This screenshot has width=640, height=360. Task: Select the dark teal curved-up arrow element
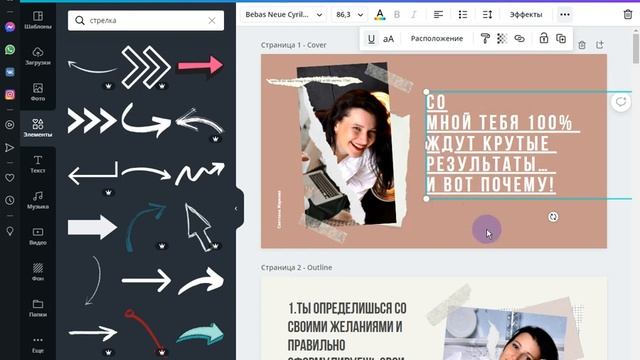coord(146,227)
